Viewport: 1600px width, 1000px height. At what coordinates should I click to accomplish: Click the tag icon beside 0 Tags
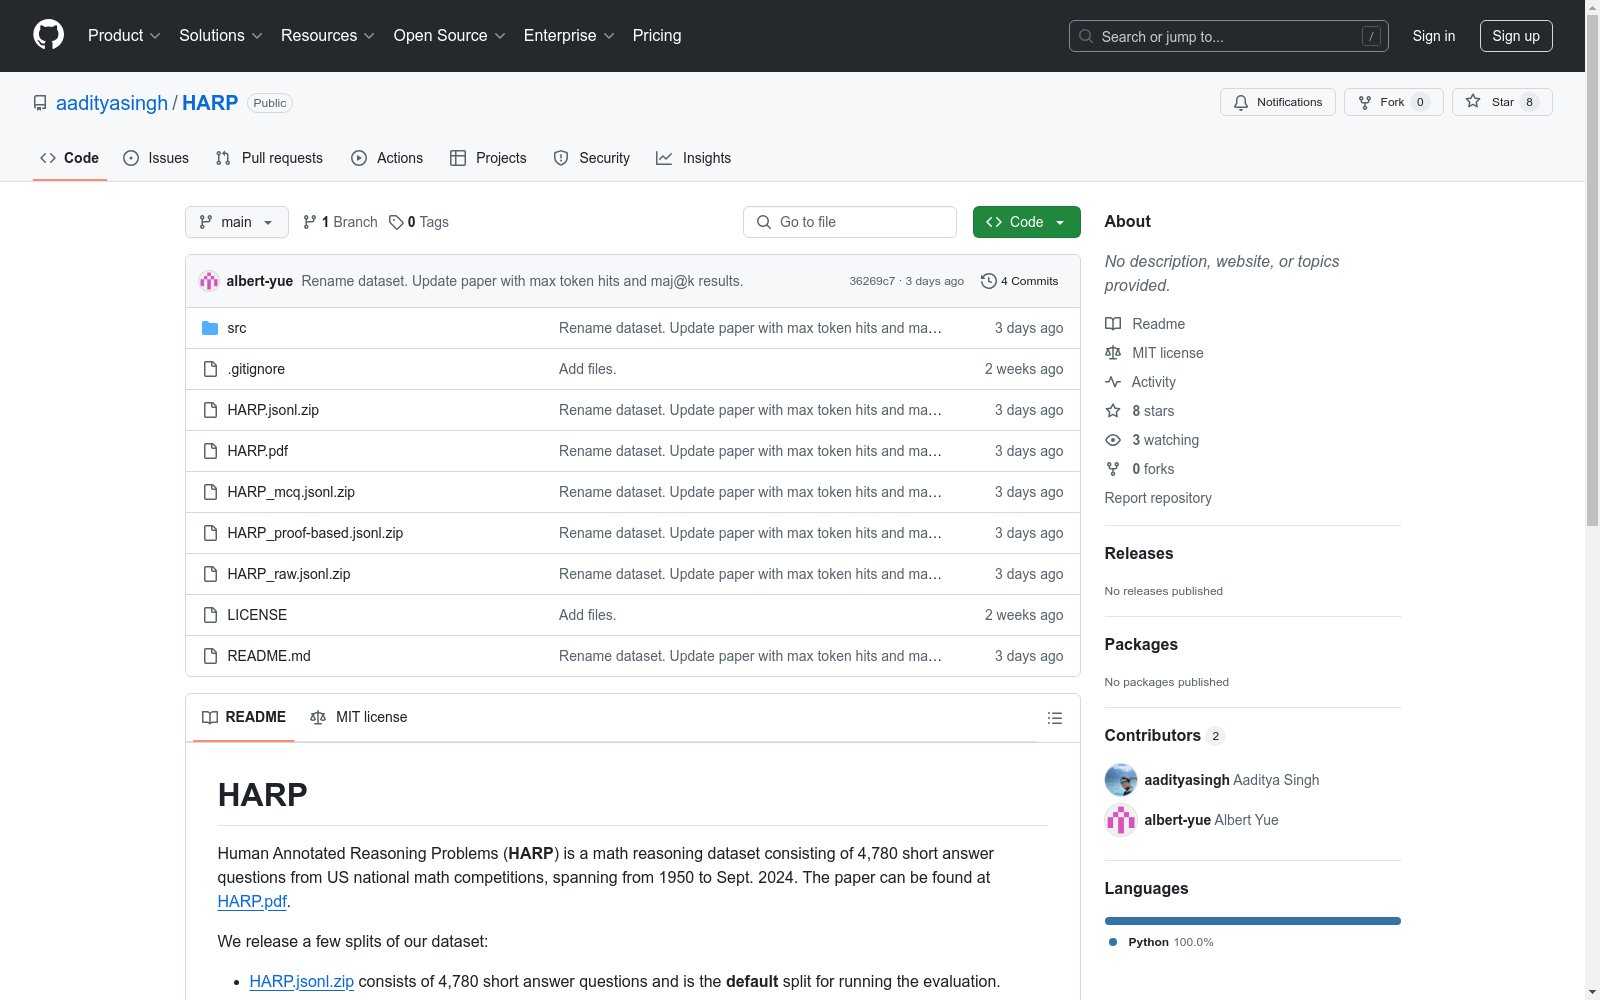[x=396, y=222]
